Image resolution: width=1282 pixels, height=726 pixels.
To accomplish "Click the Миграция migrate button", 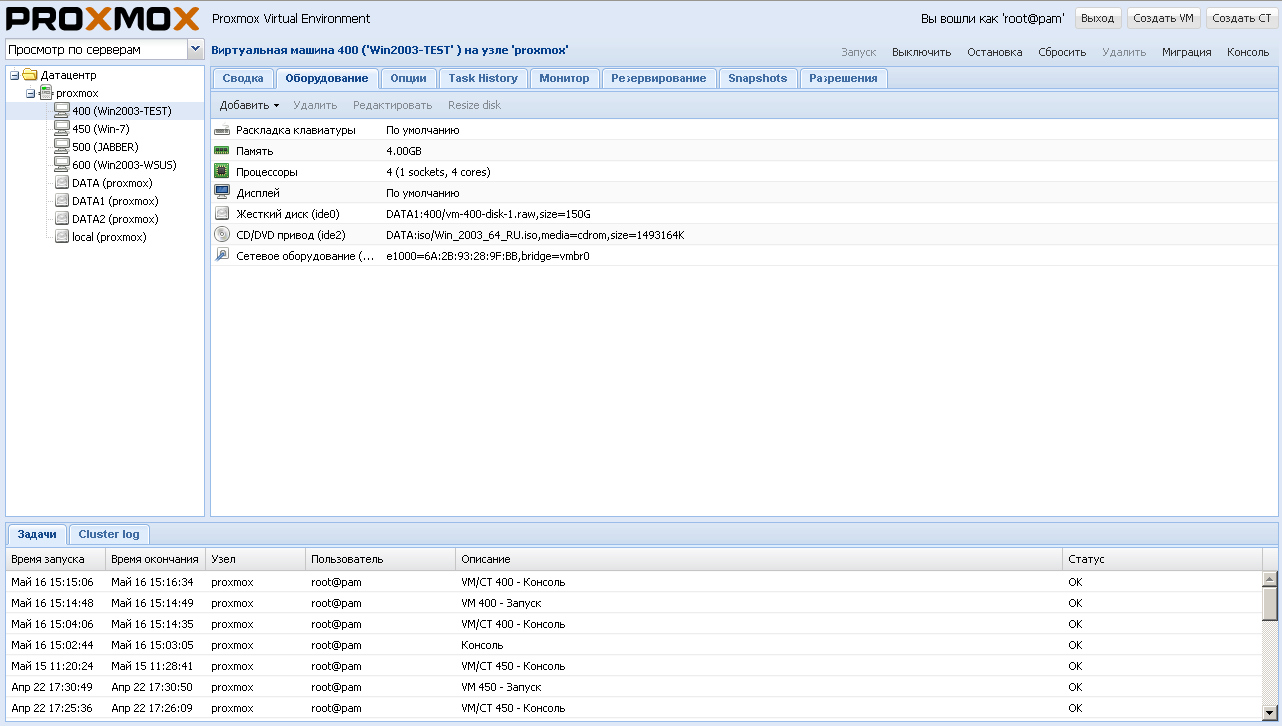I will pyautogui.click(x=1186, y=52).
